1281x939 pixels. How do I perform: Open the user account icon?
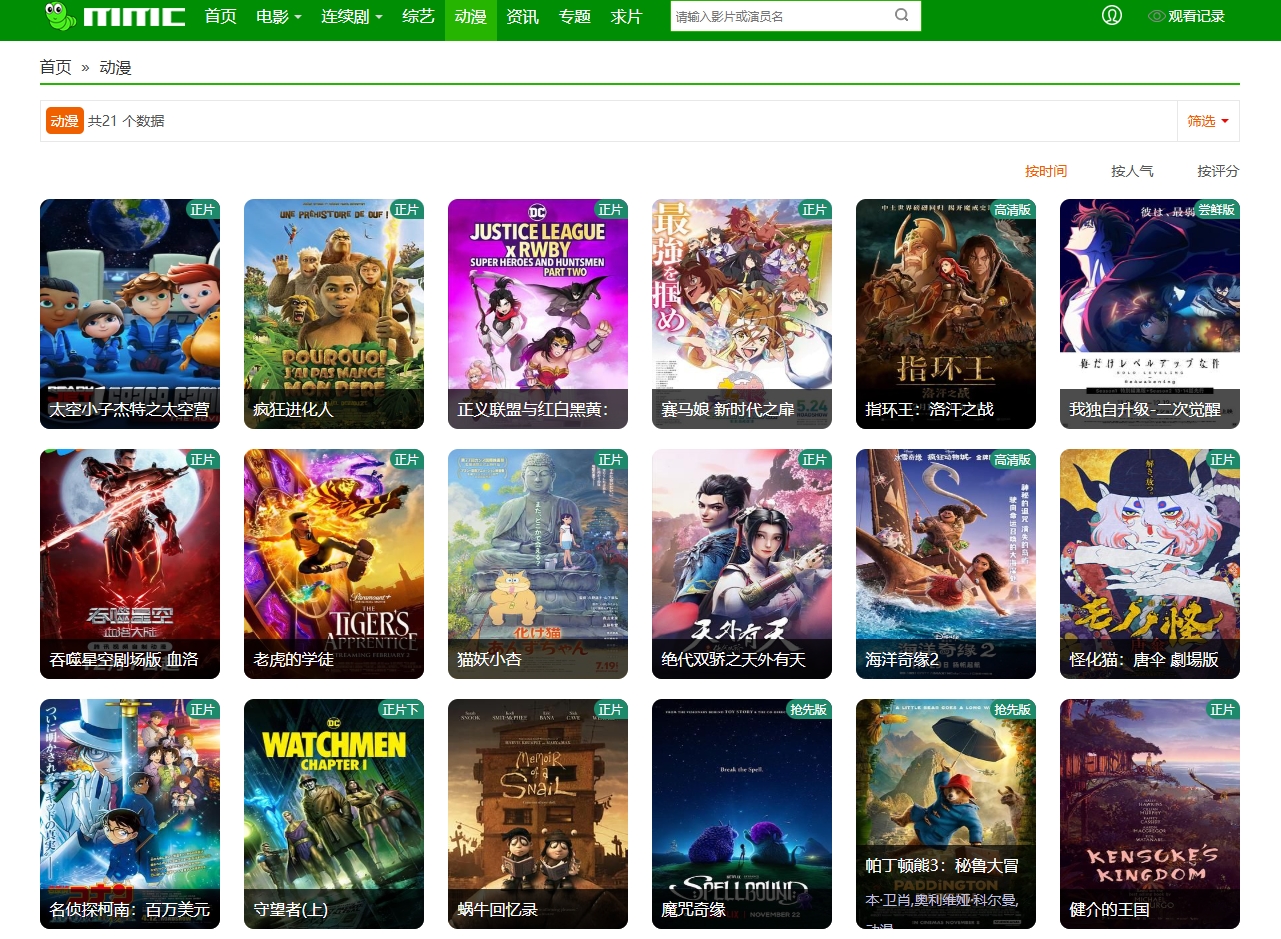(x=1112, y=16)
